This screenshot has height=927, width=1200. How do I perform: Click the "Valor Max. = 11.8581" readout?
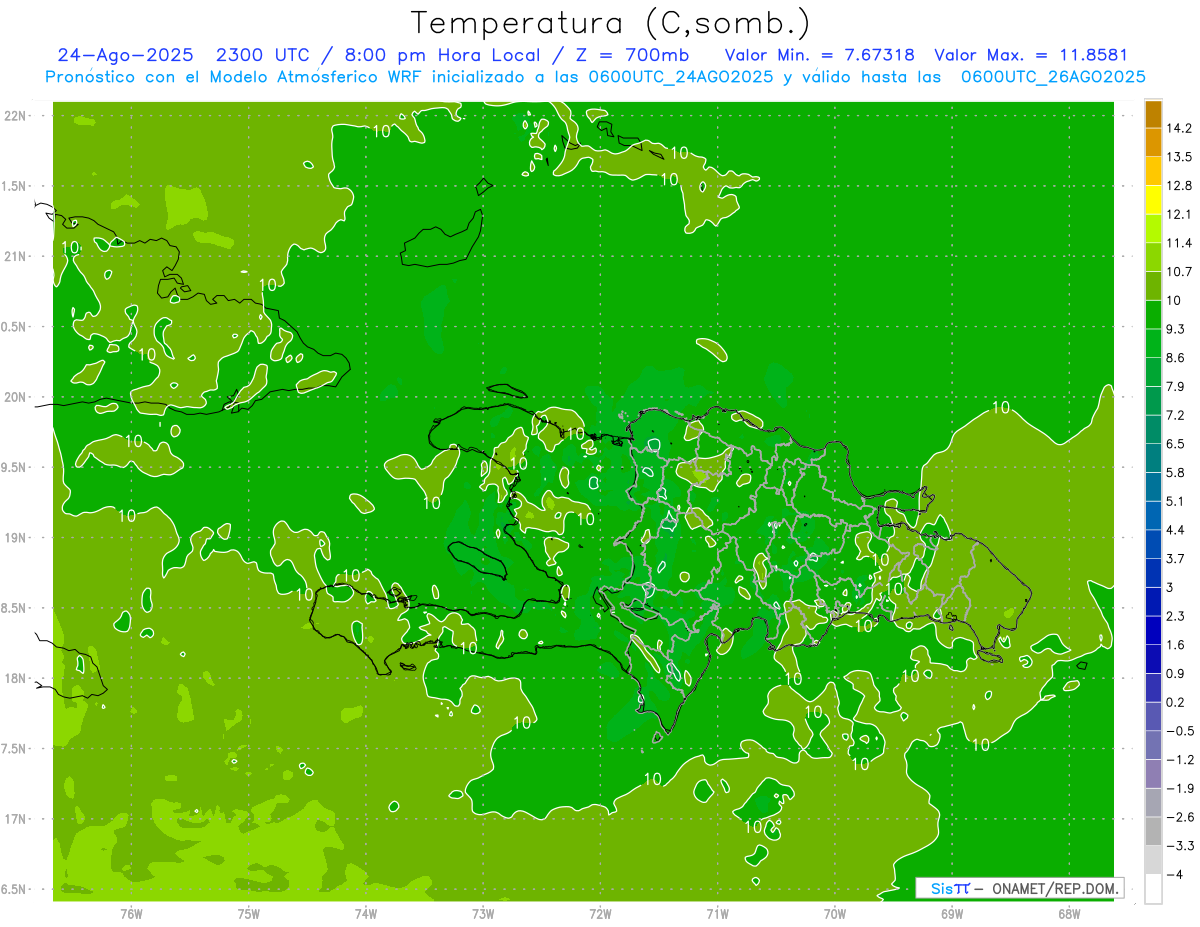(1030, 55)
